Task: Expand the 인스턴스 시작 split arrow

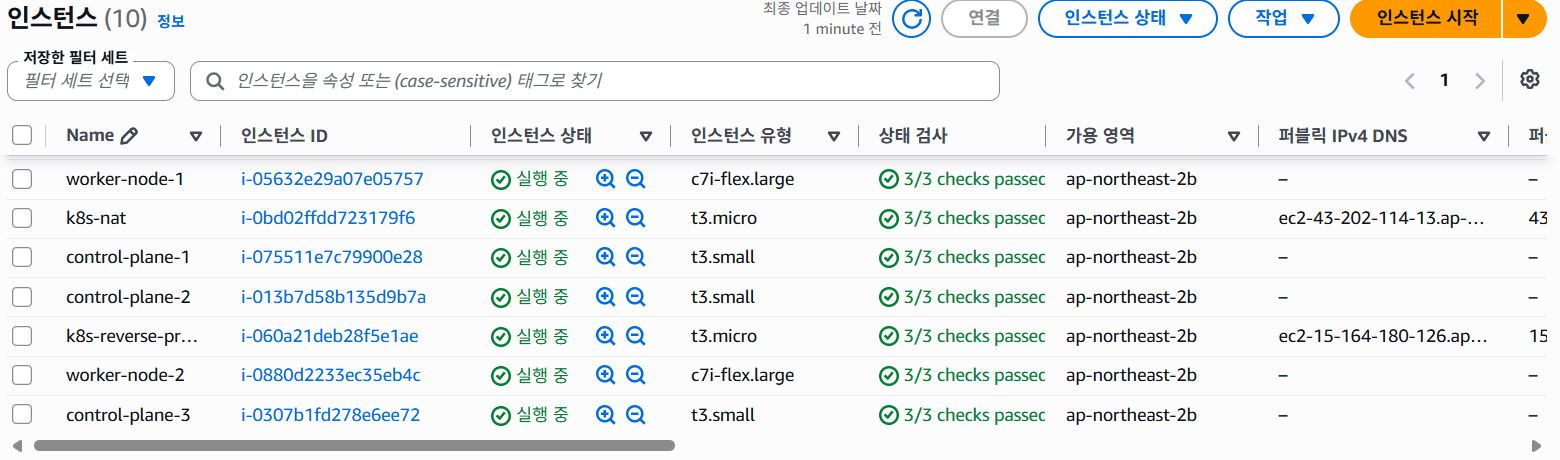Action: 1524,19
